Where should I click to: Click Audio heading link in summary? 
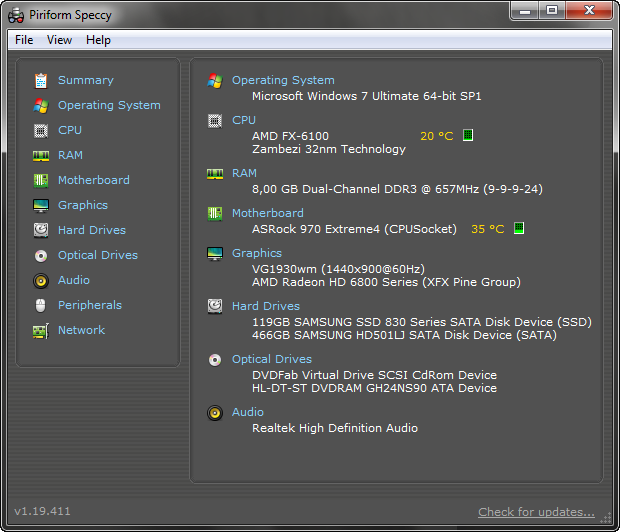click(248, 412)
